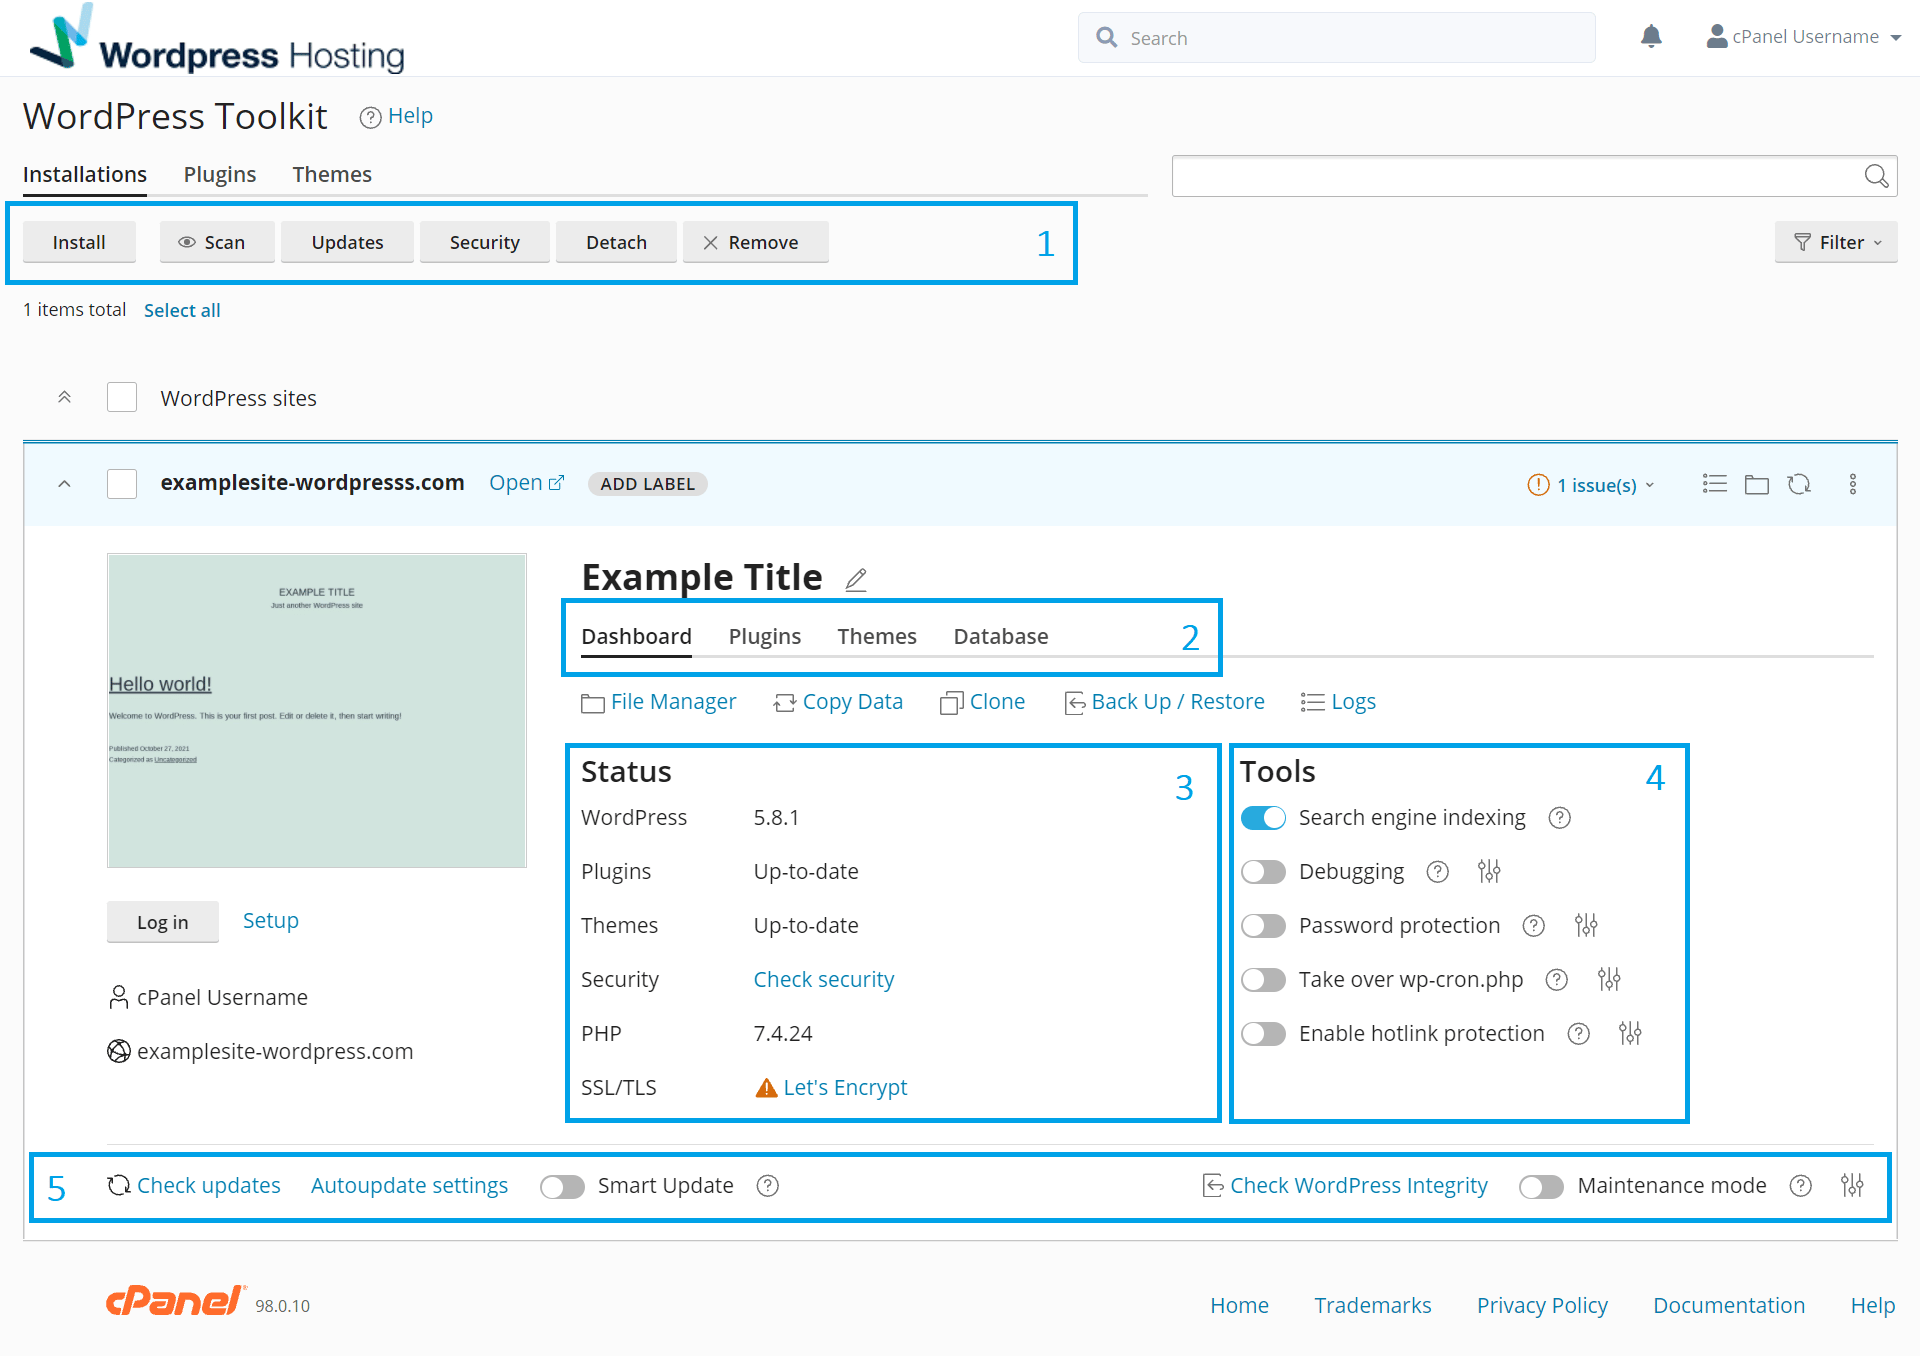The width and height of the screenshot is (1920, 1356).
Task: Open File Manager link
Action: (x=658, y=702)
